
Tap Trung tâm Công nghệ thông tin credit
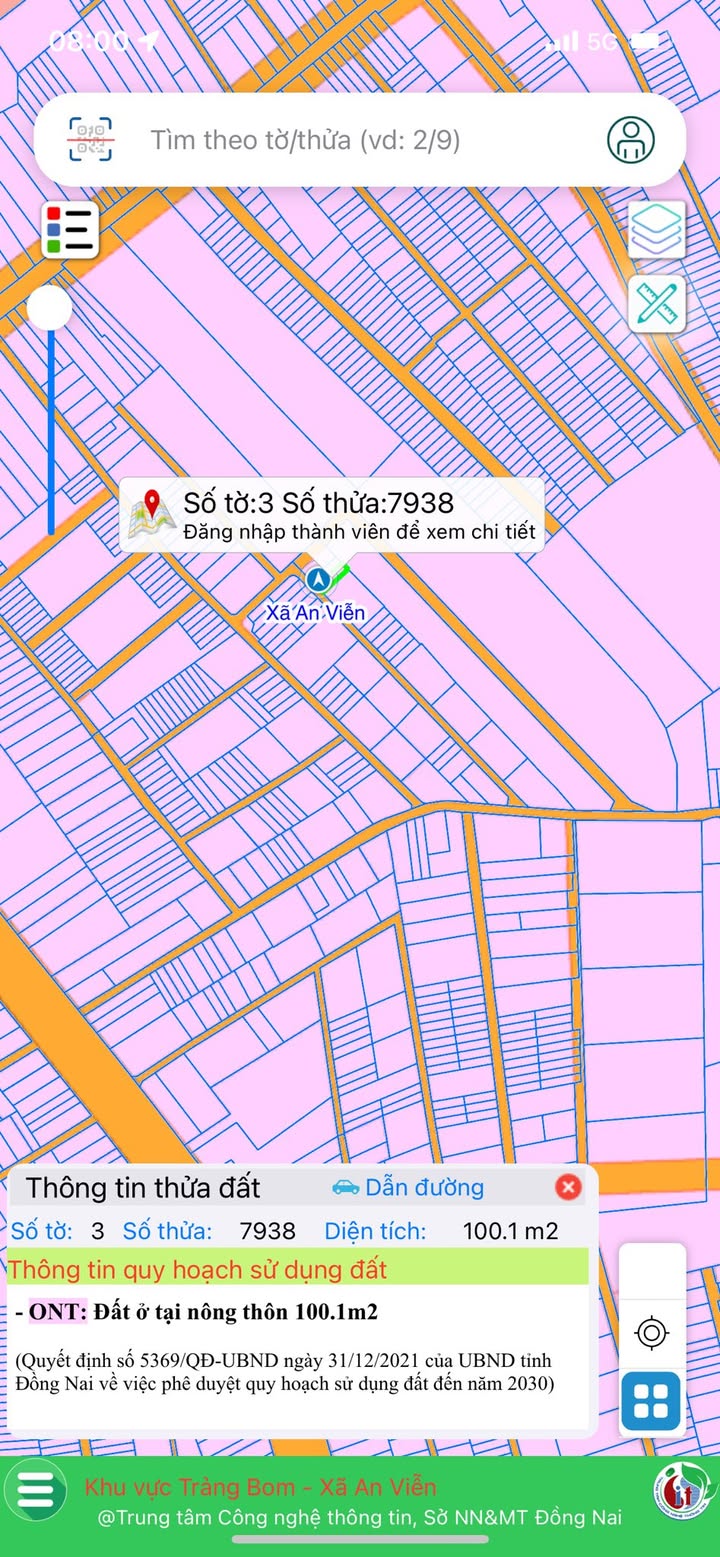(359, 1517)
